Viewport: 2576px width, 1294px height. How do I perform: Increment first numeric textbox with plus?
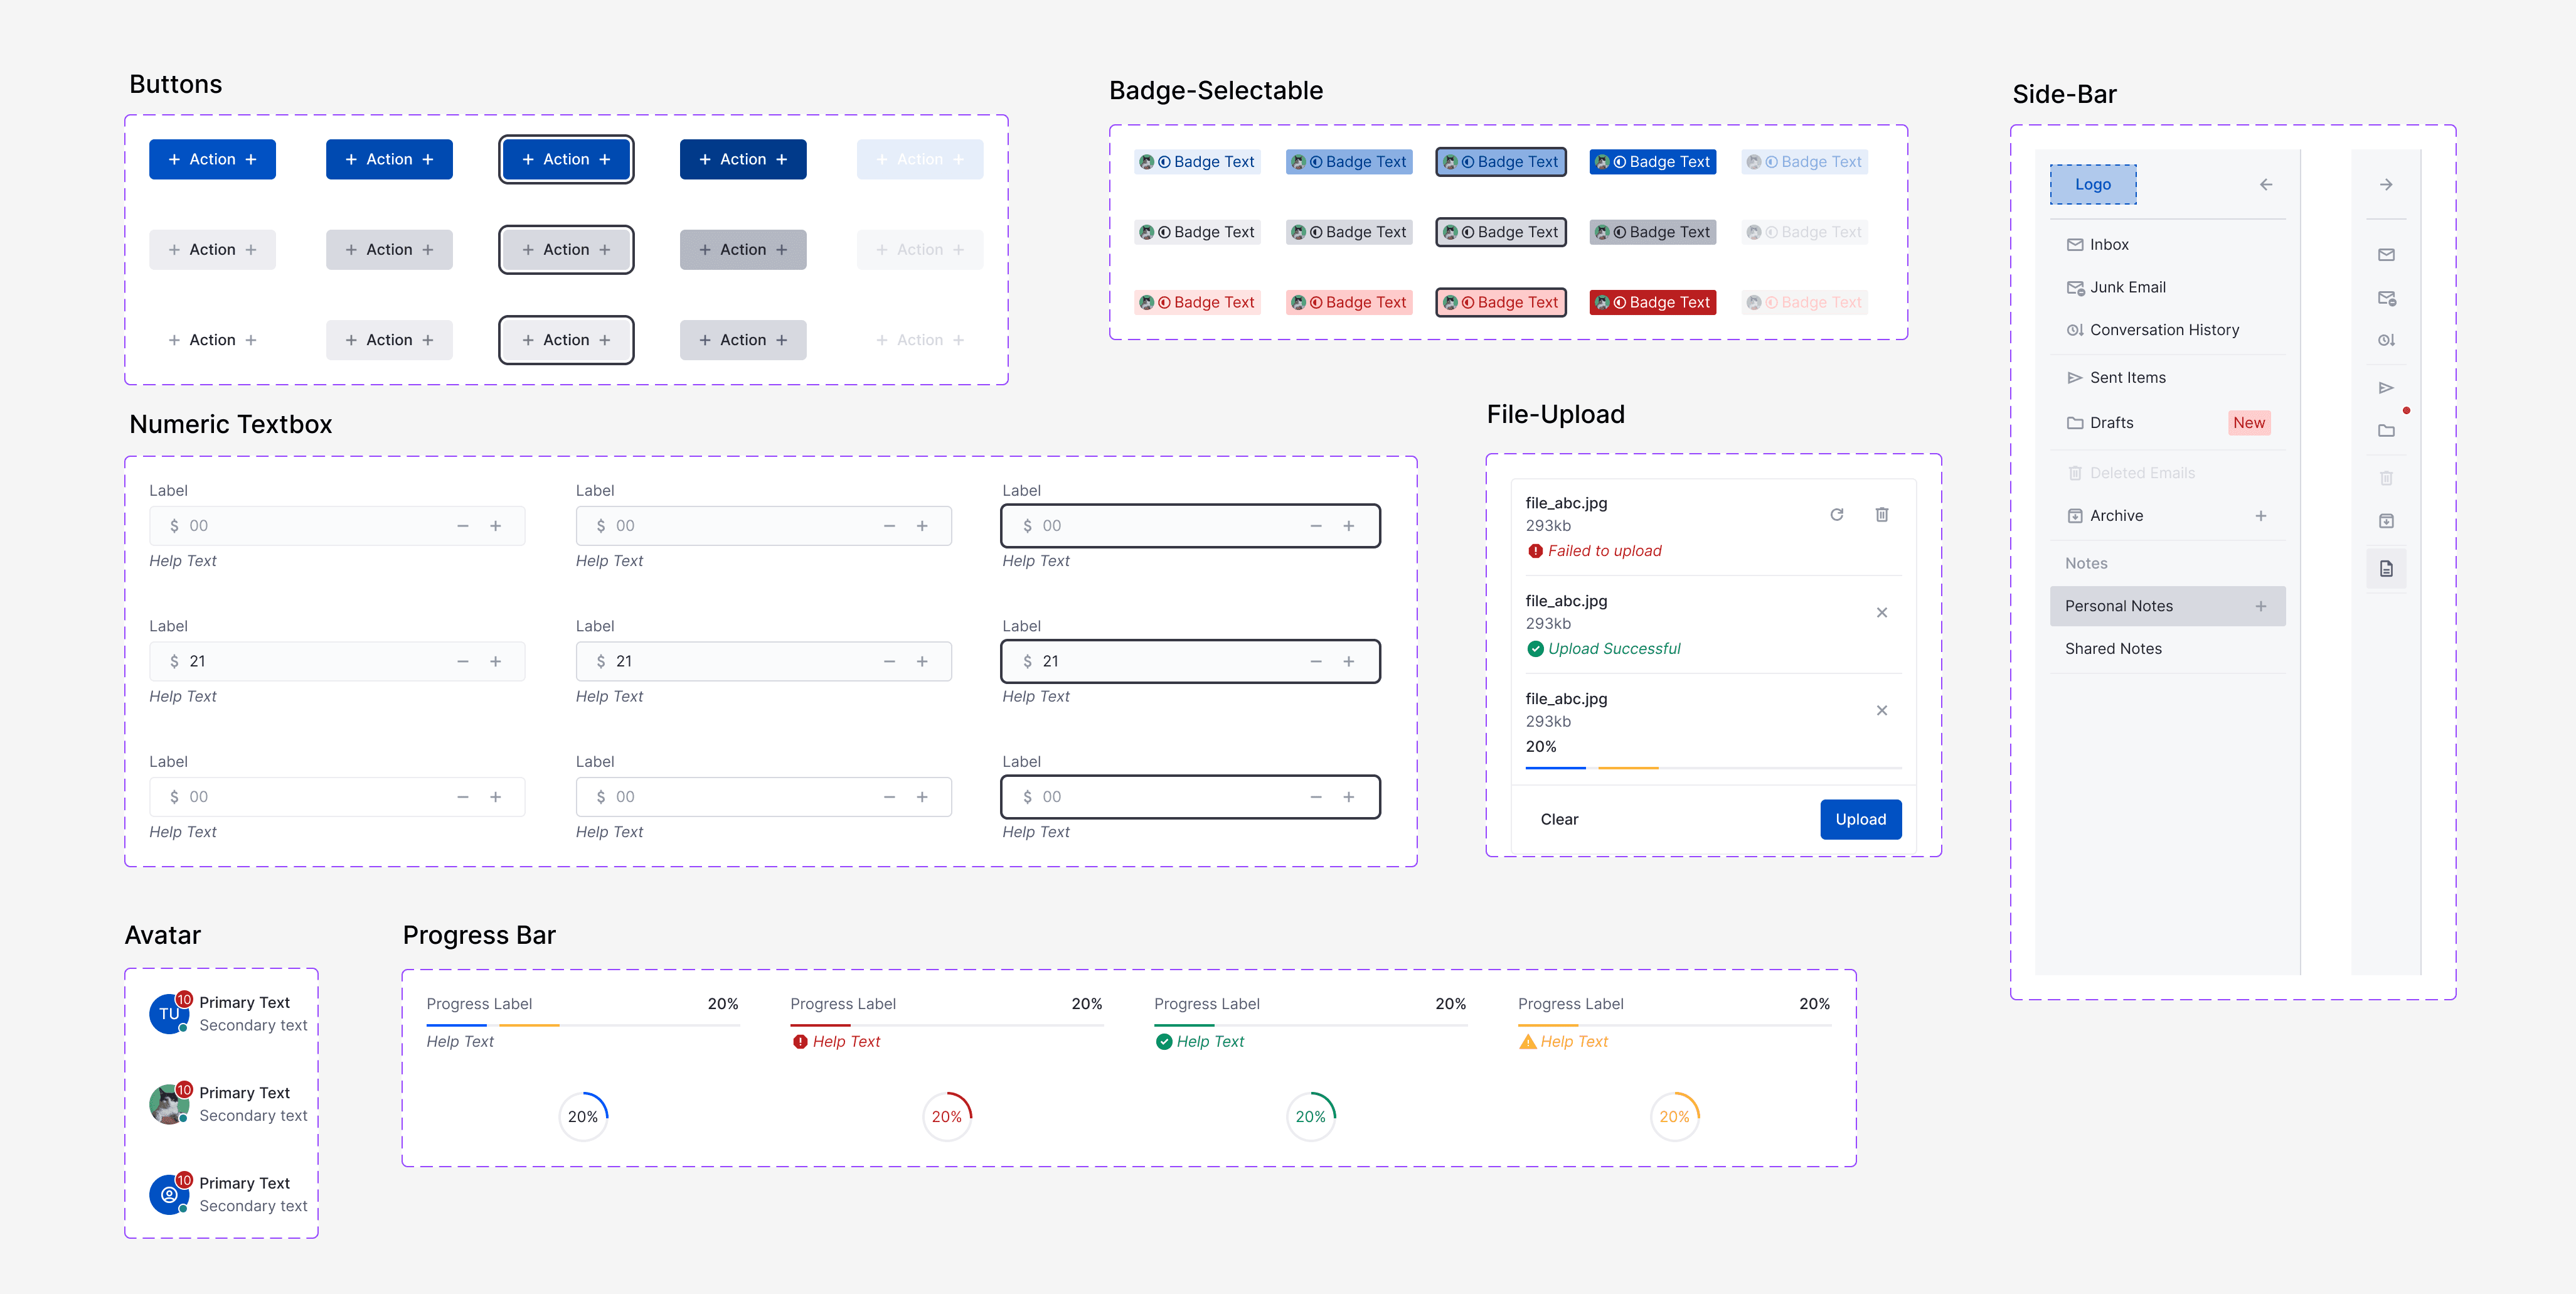[495, 526]
